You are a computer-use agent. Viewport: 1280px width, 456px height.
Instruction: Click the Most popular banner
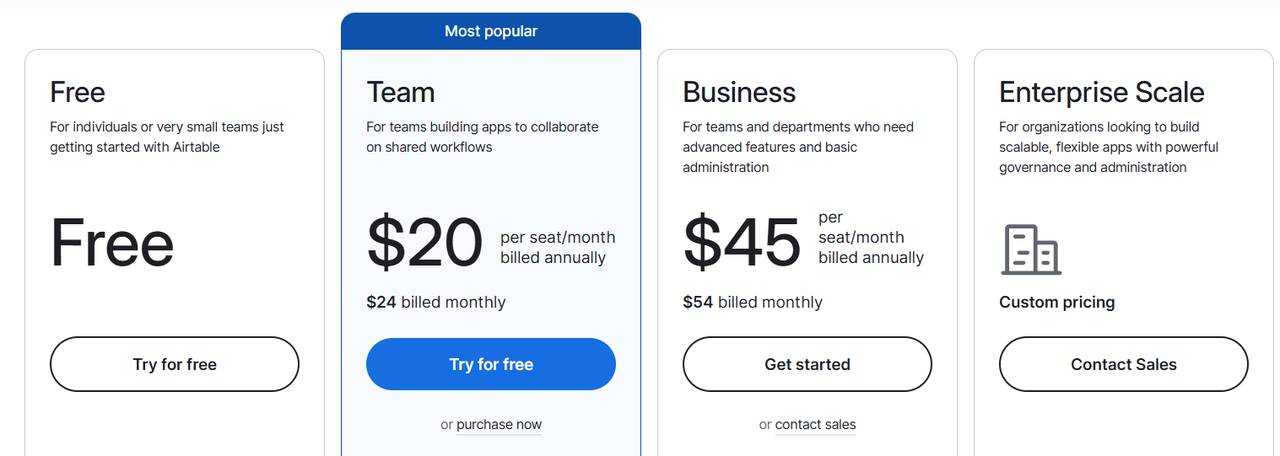pos(491,31)
